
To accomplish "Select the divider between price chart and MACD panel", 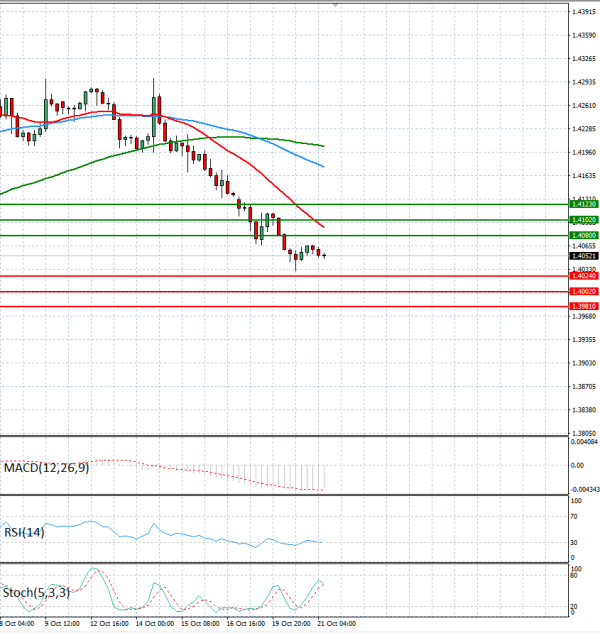I will [284, 436].
